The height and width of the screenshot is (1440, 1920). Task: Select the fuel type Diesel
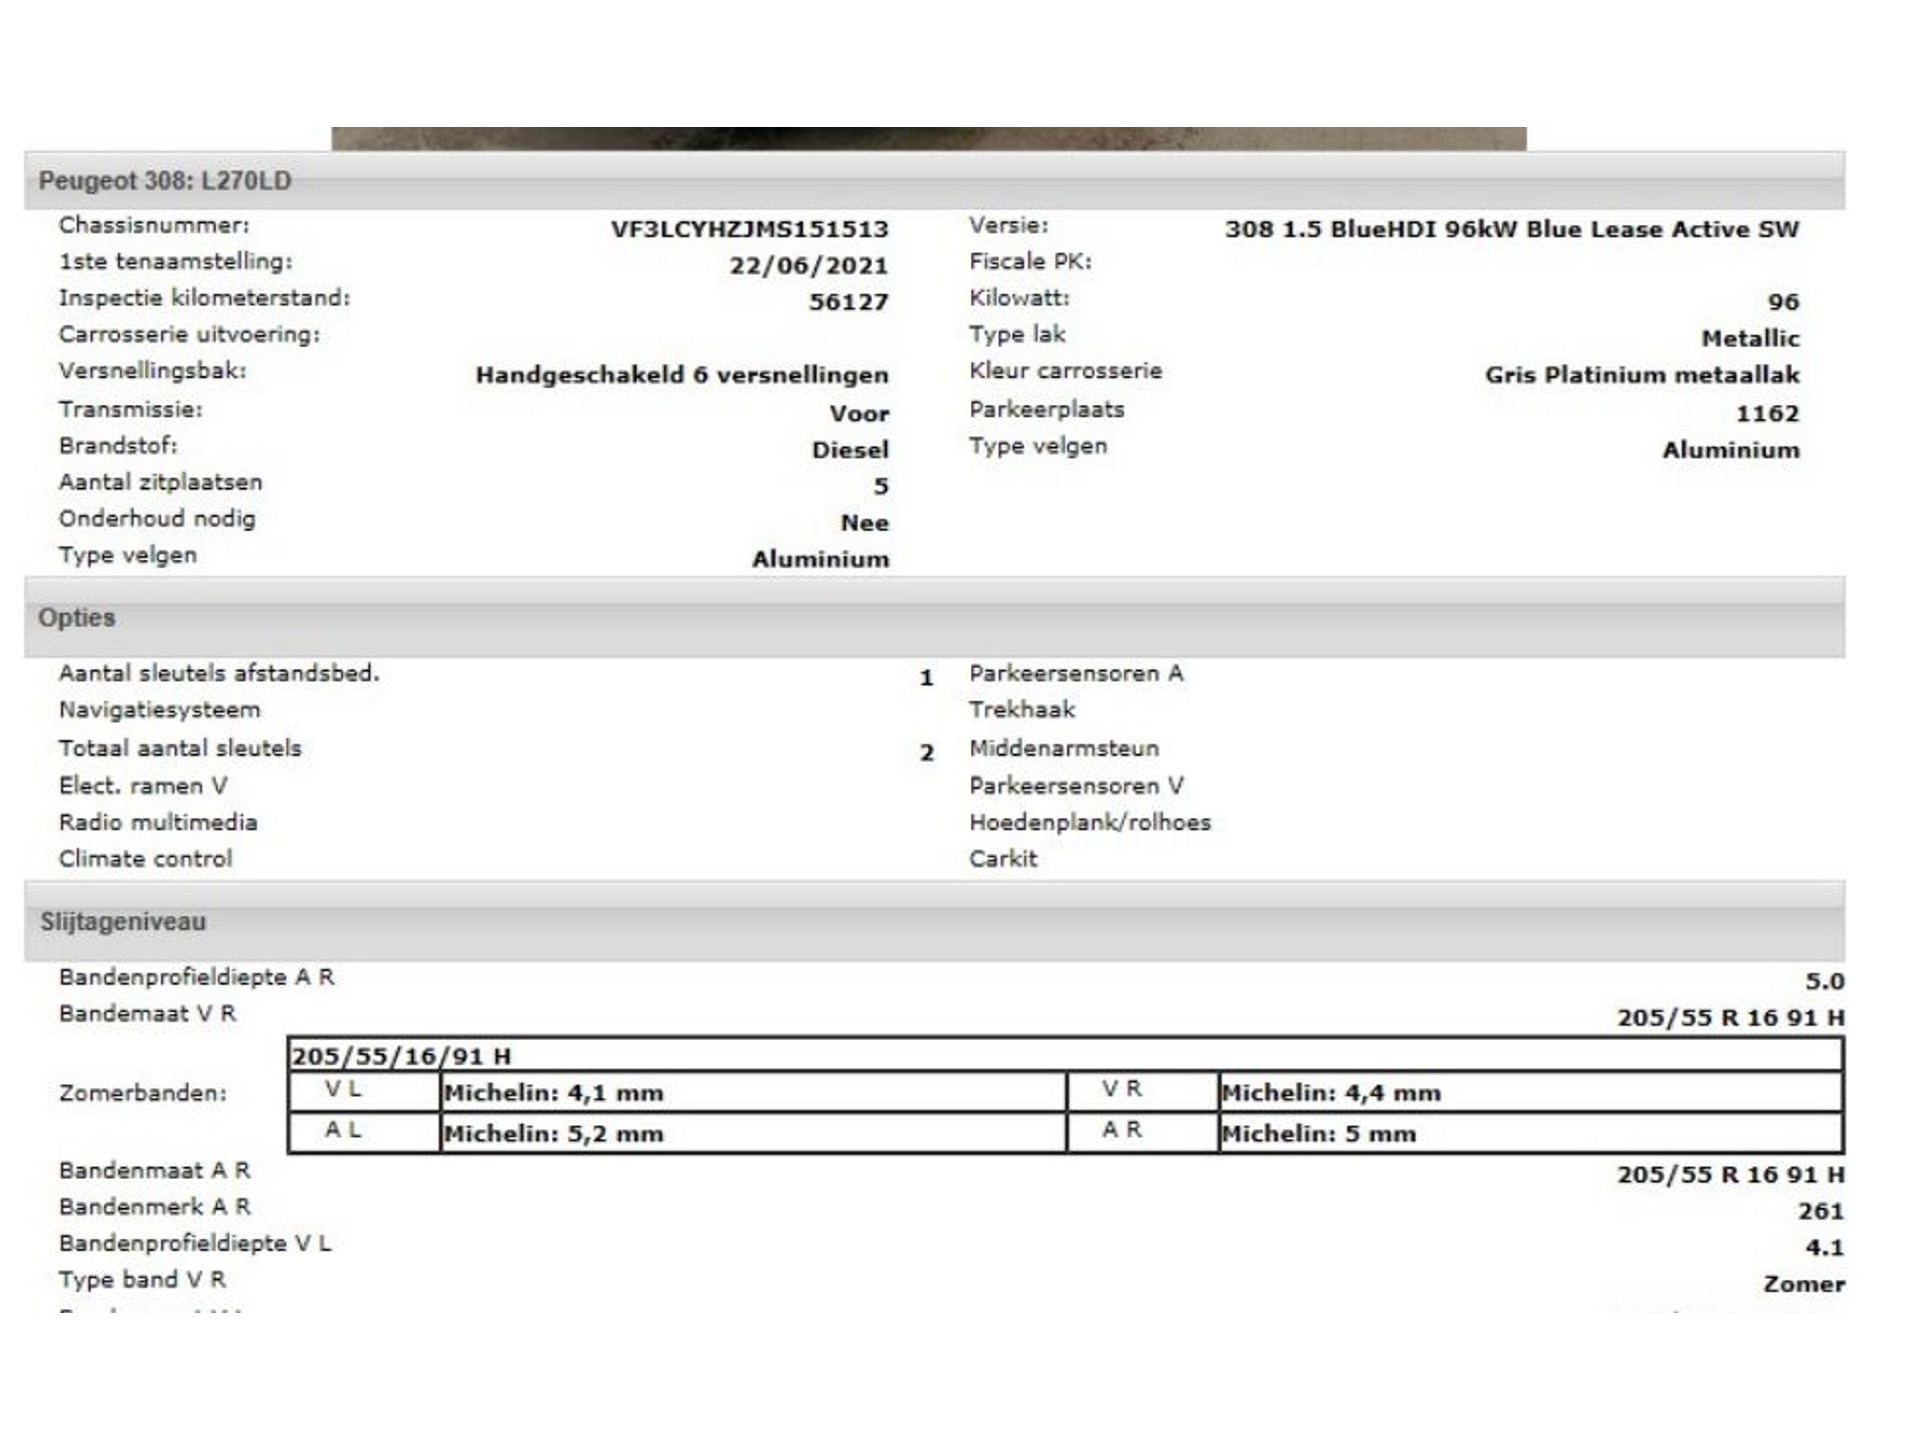(850, 450)
